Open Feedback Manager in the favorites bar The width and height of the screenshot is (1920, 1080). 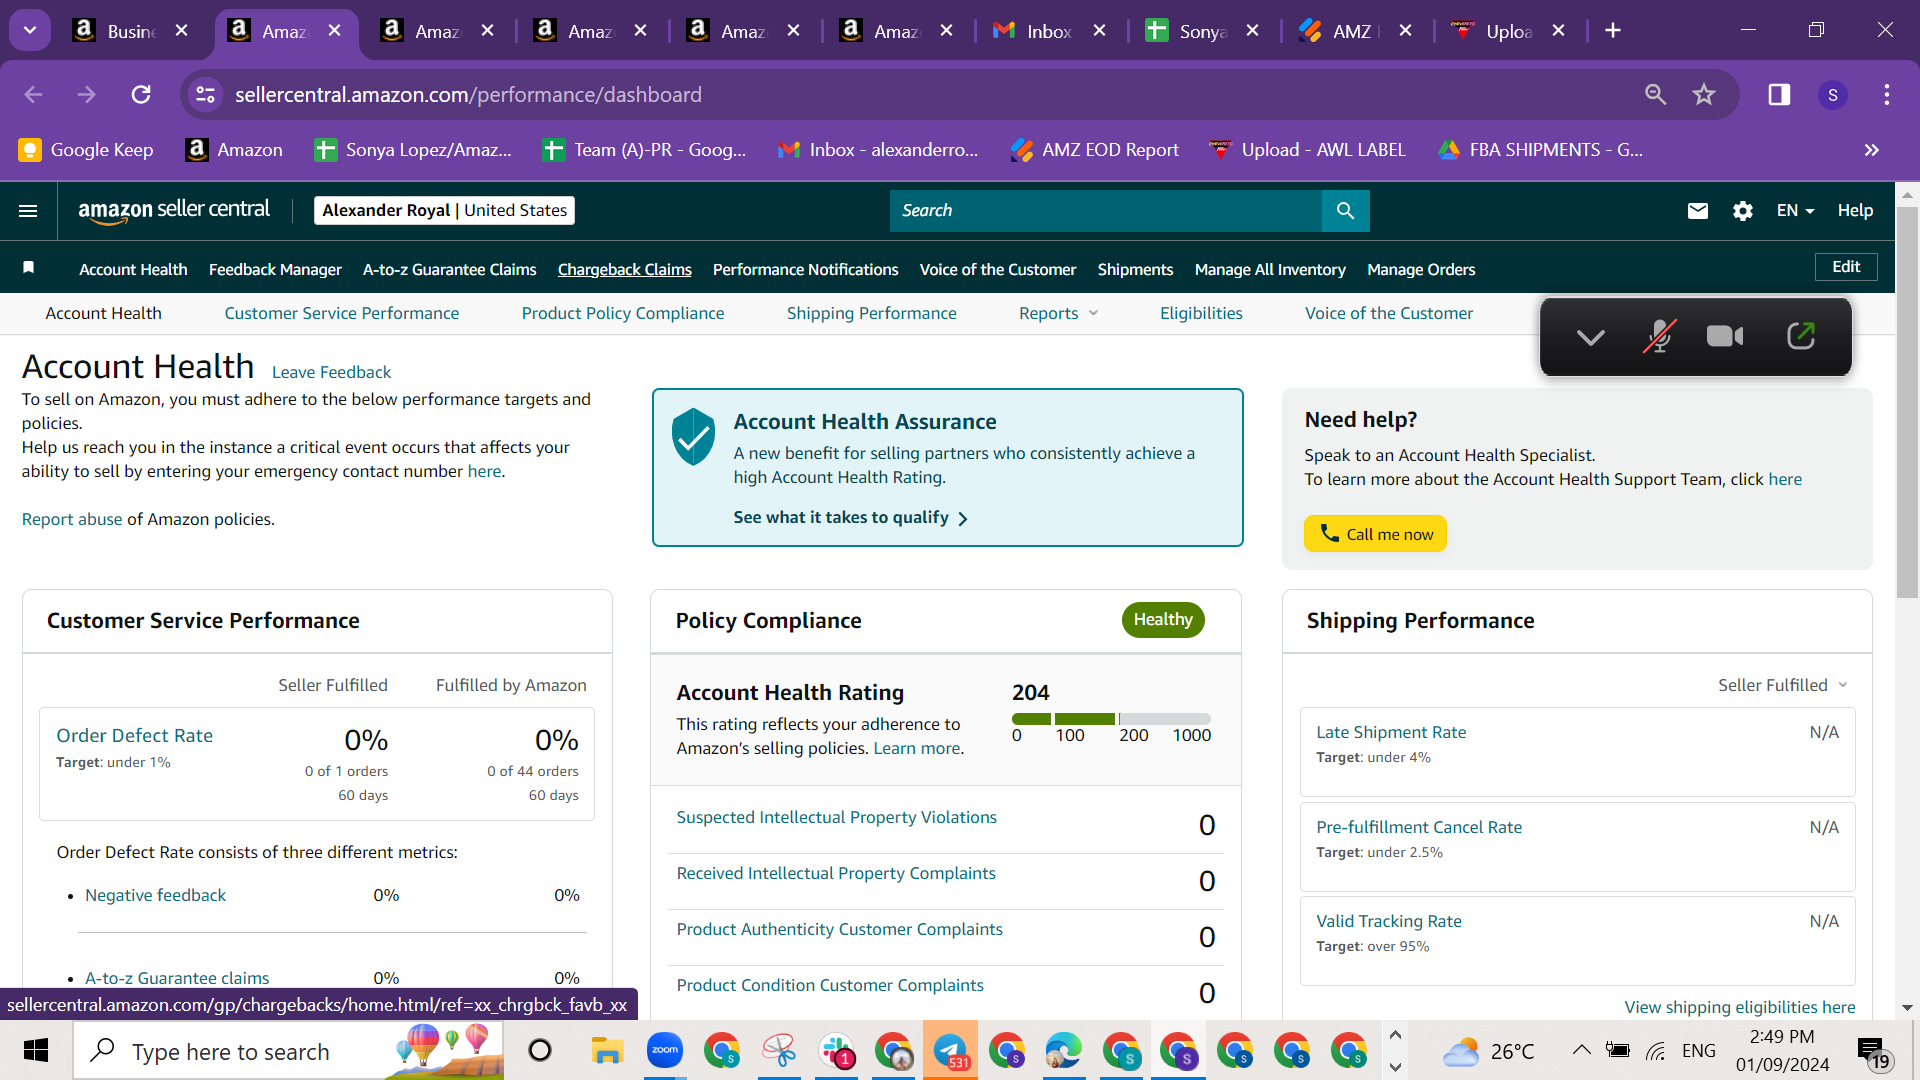point(275,270)
